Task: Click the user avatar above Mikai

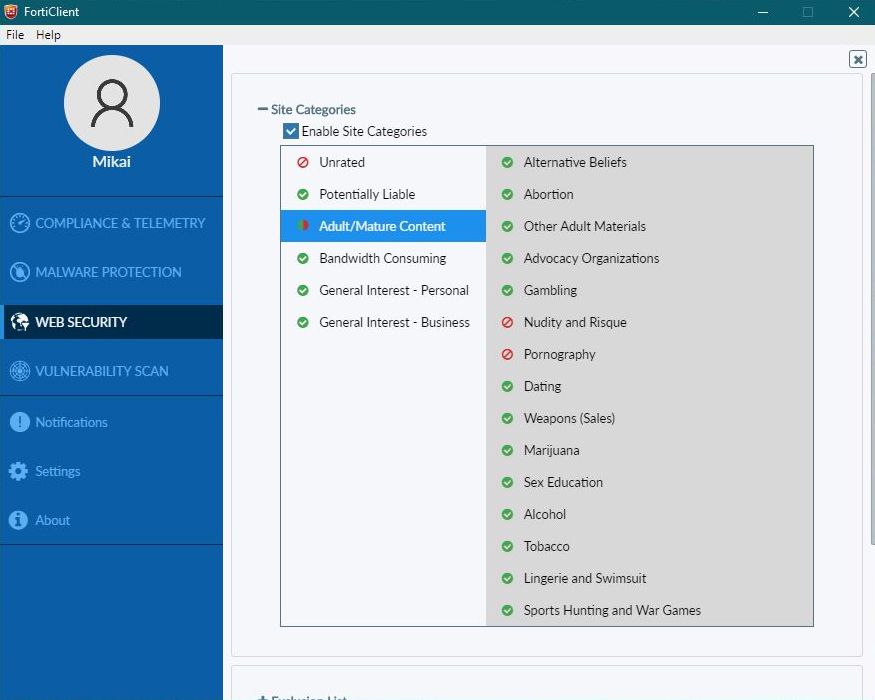Action: (x=111, y=103)
